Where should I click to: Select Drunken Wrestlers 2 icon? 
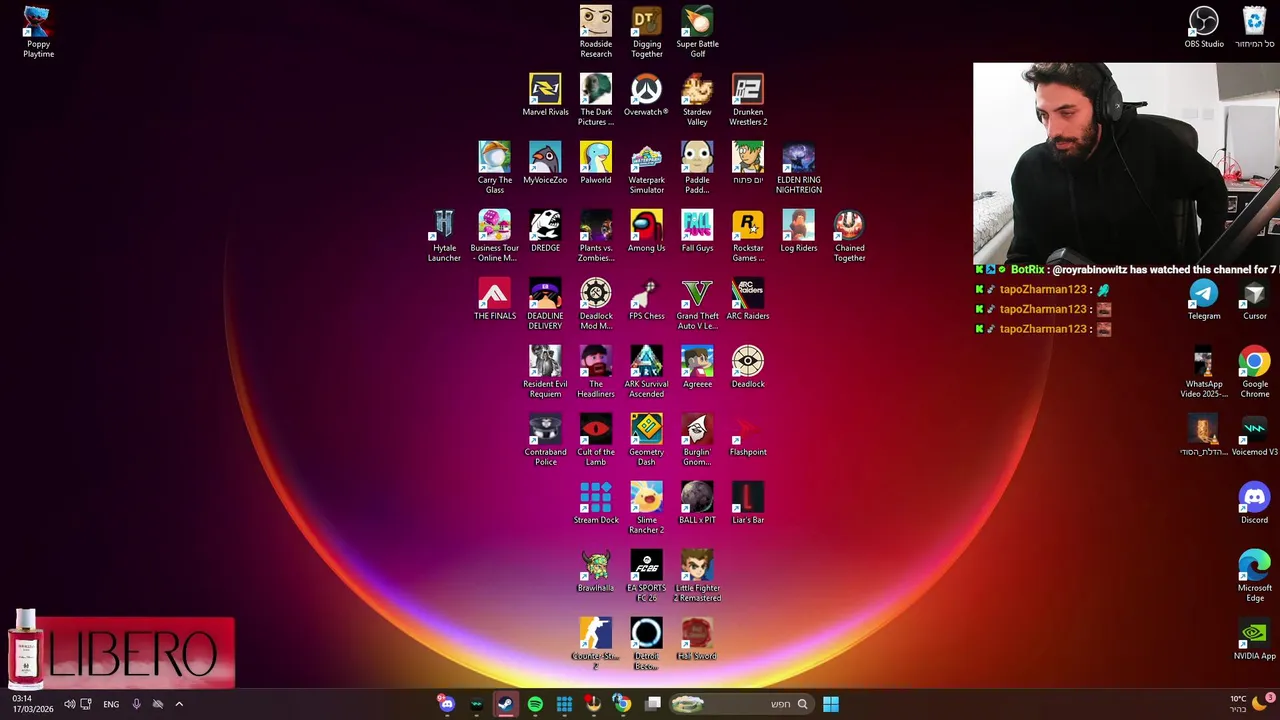tap(748, 100)
